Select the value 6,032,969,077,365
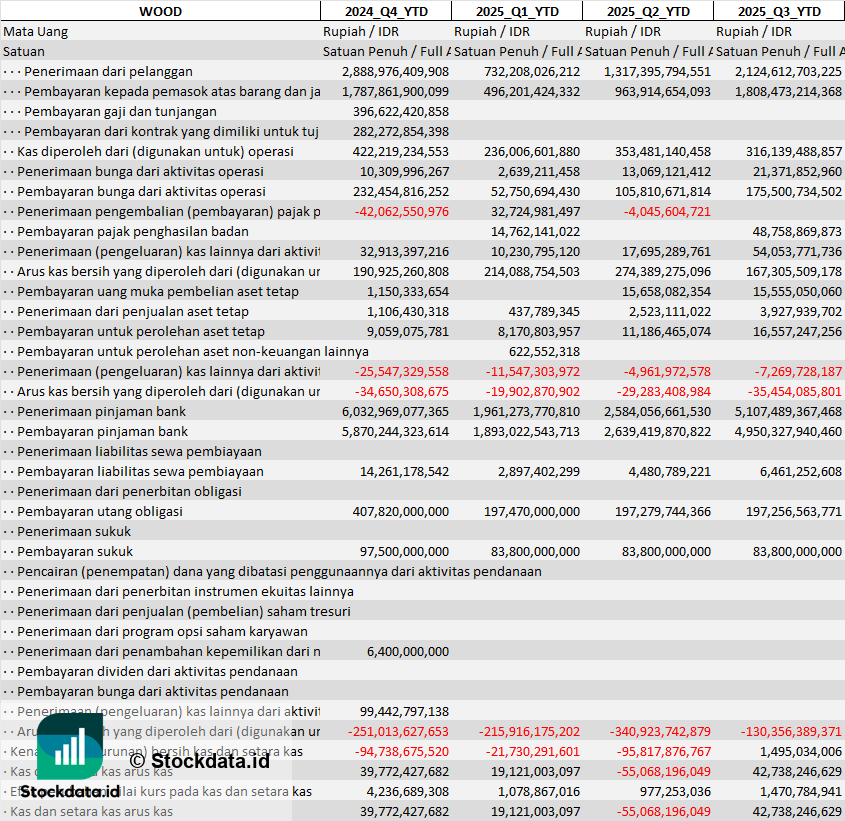 (395, 411)
